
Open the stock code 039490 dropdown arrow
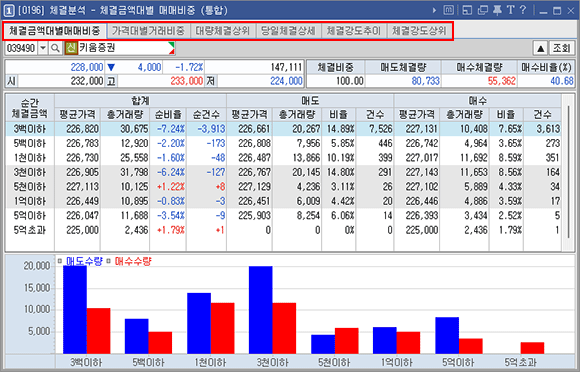pos(43,48)
